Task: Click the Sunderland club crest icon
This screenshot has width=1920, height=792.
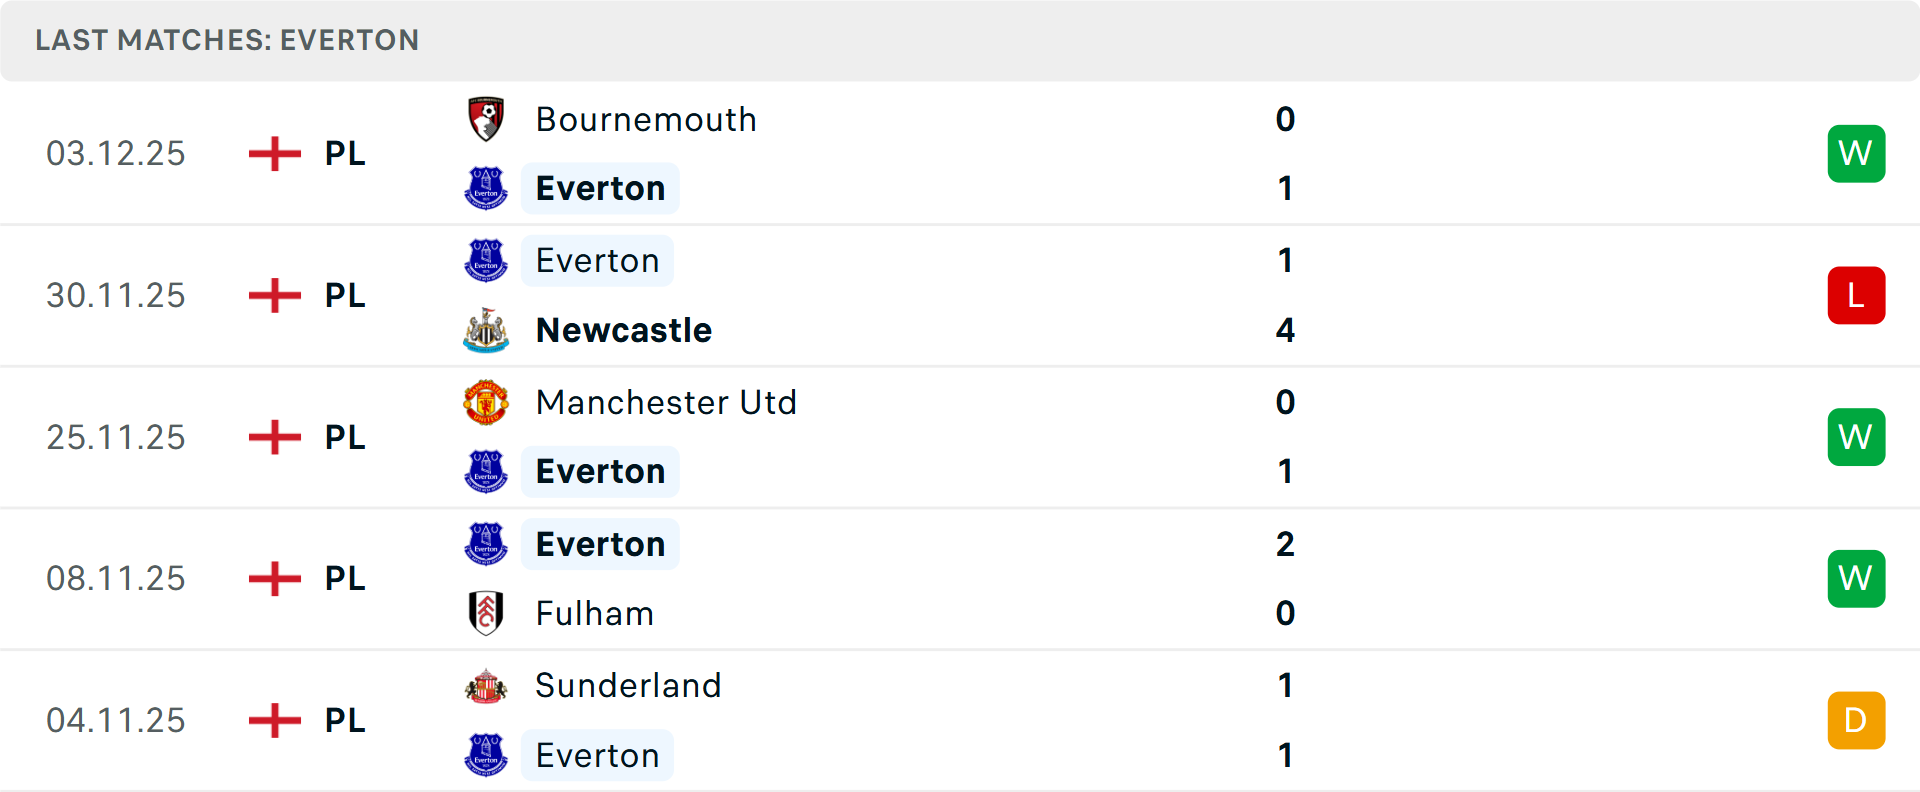Action: coord(486,686)
